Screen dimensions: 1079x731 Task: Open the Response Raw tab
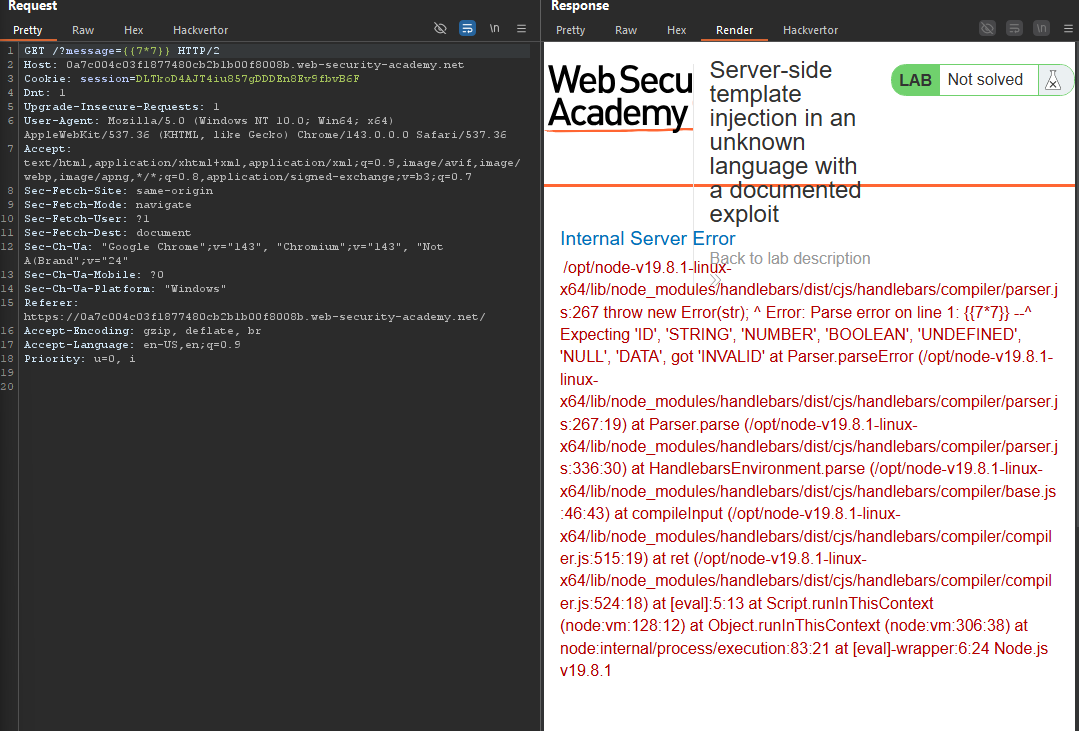click(626, 30)
